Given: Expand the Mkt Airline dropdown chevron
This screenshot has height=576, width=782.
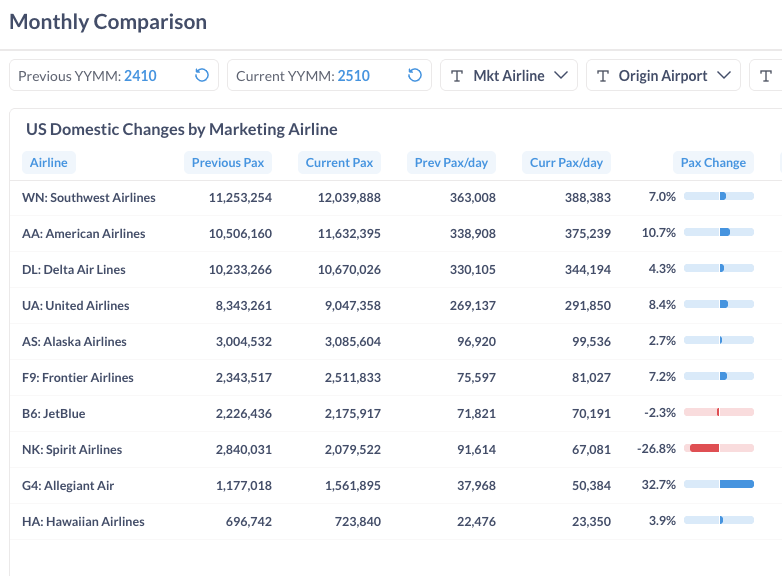Looking at the screenshot, I should (x=560, y=76).
